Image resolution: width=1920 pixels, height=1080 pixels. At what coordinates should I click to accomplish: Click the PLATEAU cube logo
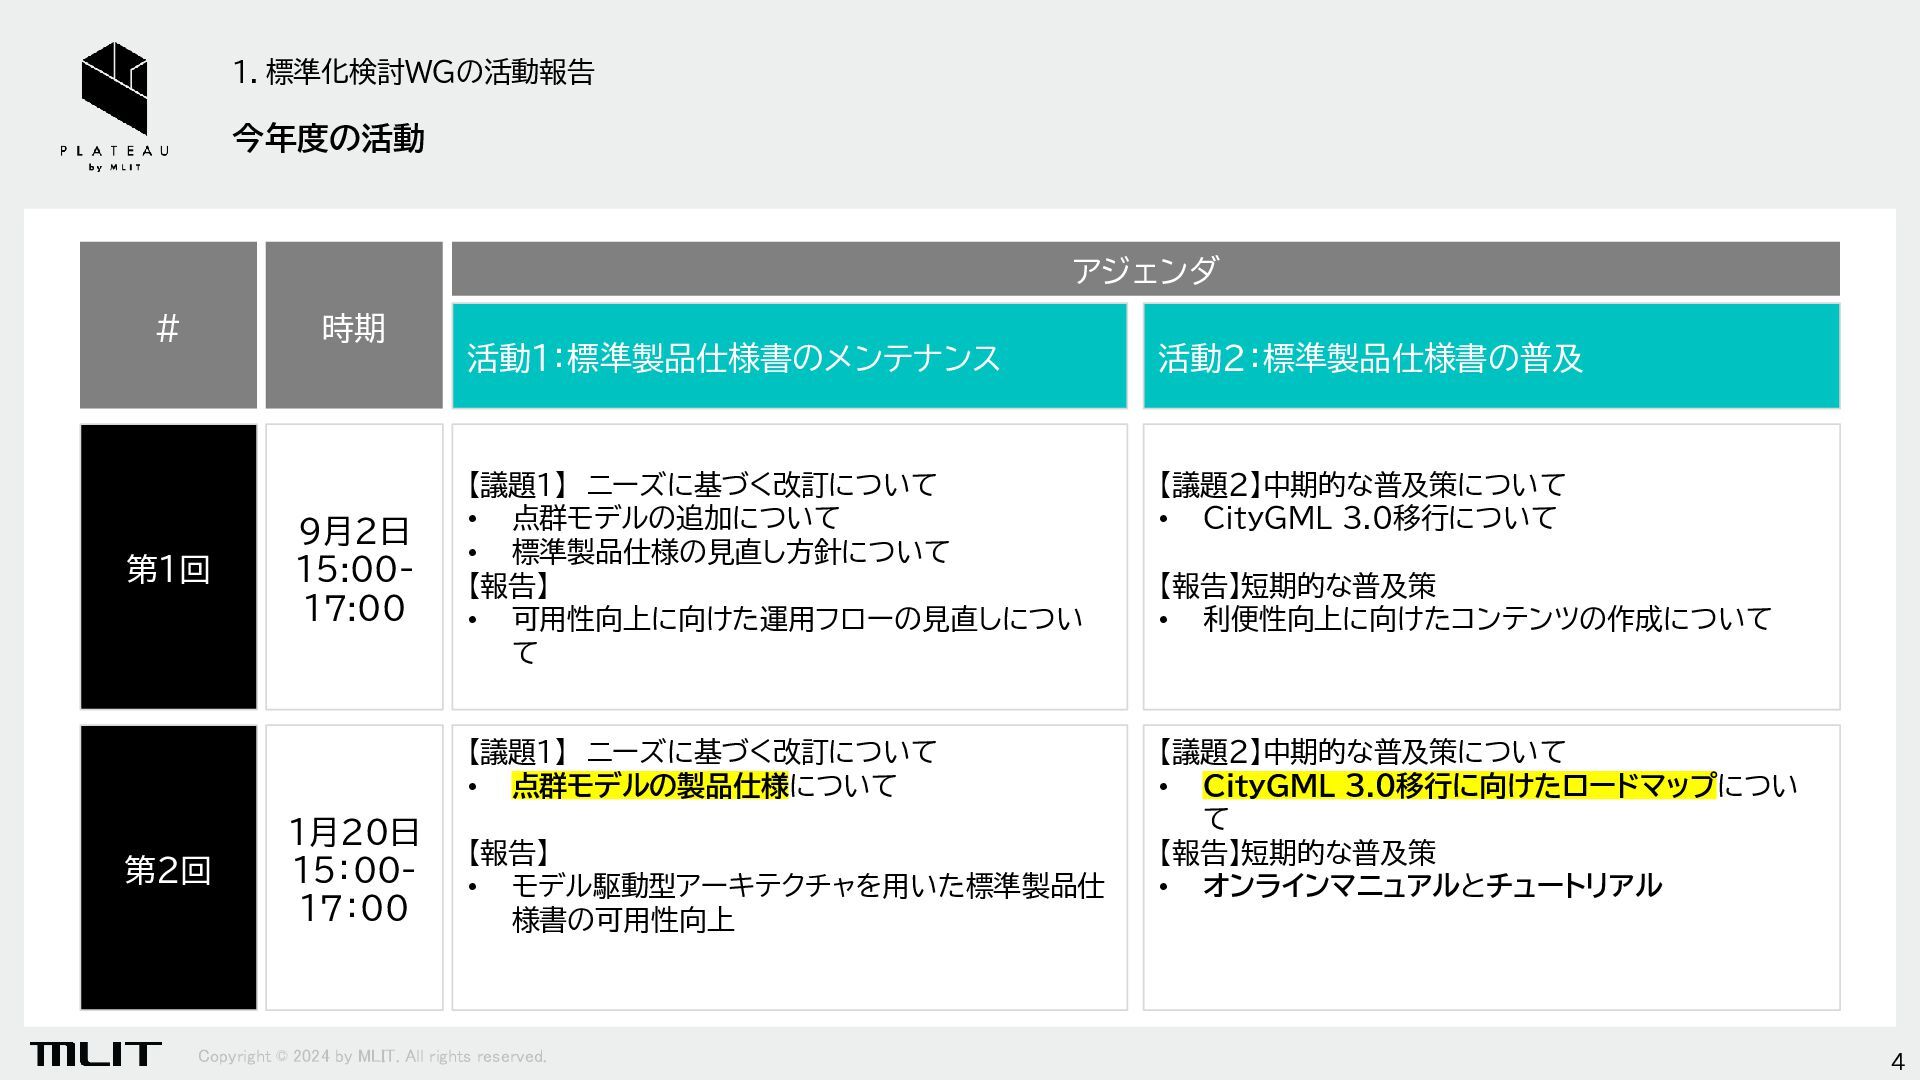(114, 88)
